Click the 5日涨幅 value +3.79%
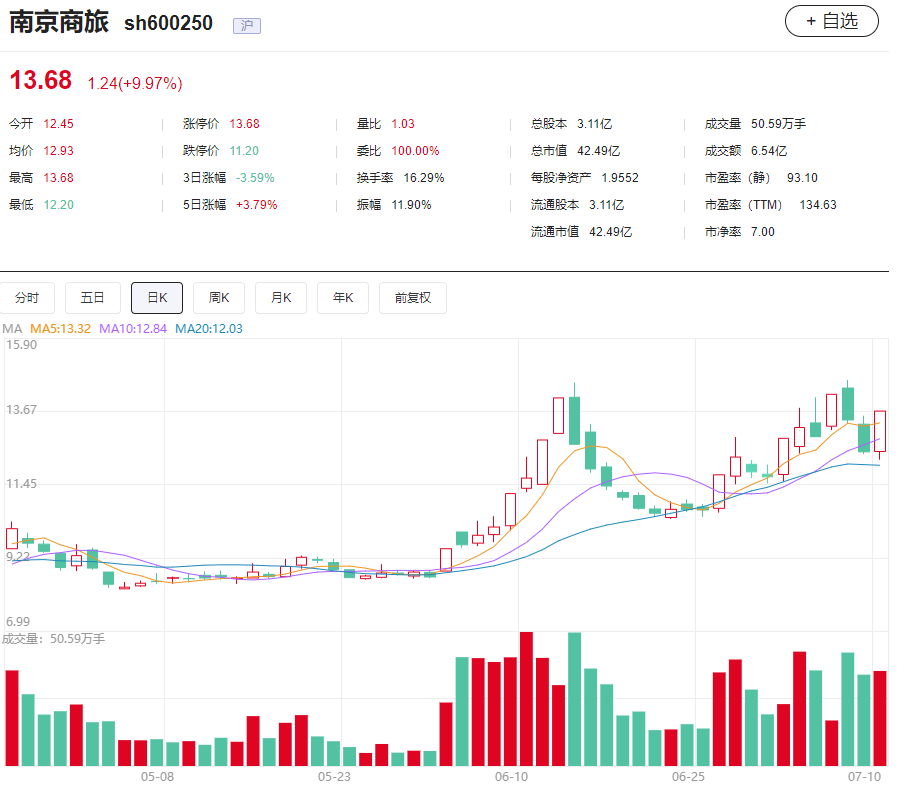The width and height of the screenshot is (897, 789). [x=256, y=204]
